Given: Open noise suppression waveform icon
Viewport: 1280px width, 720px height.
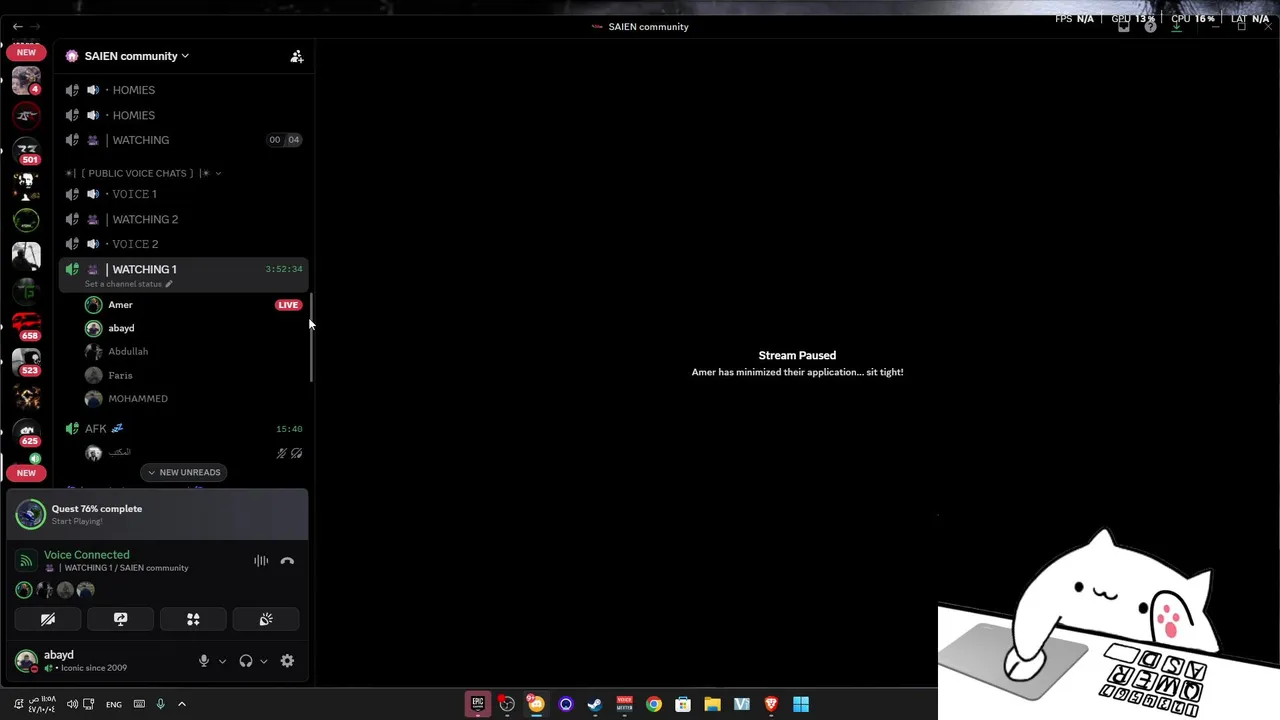Looking at the screenshot, I should pos(261,561).
